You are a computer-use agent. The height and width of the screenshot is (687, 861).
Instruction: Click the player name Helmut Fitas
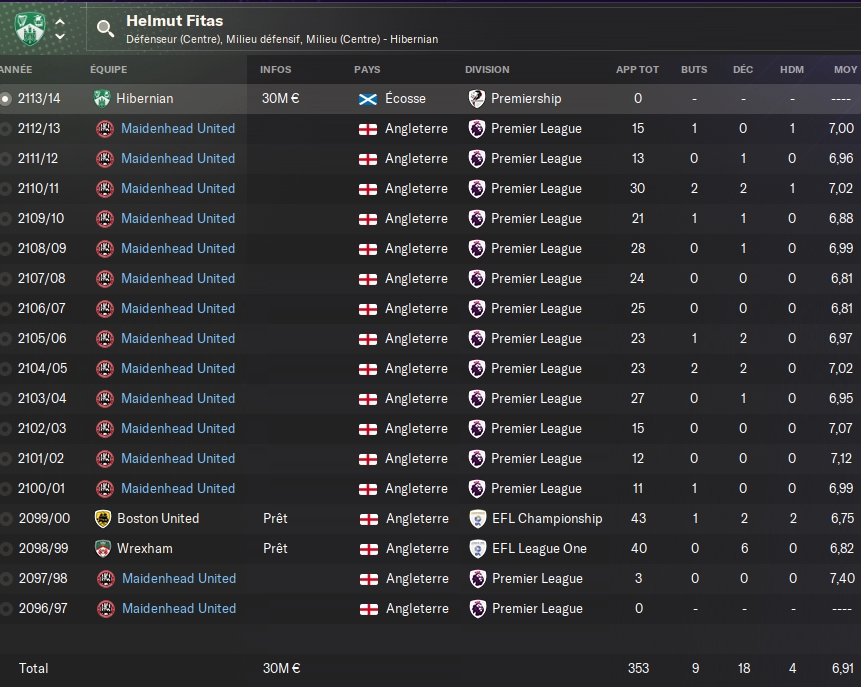pos(175,20)
